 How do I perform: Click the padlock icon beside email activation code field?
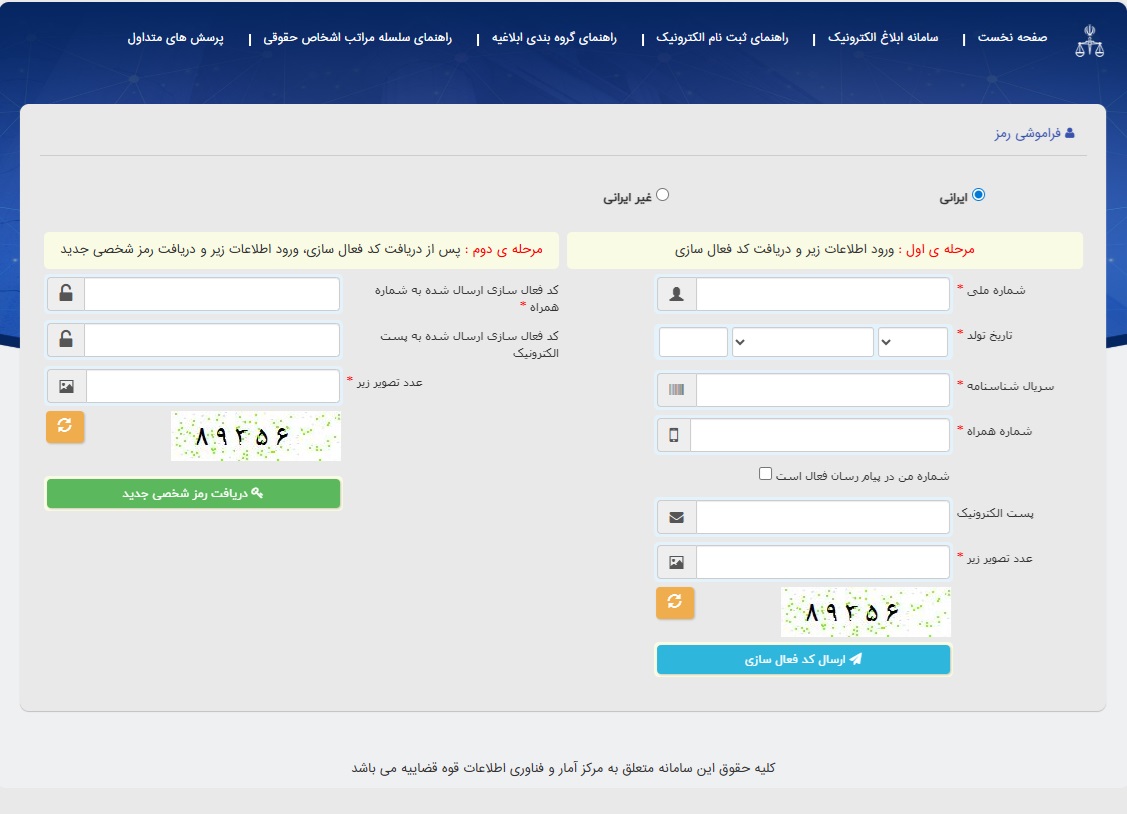click(65, 339)
